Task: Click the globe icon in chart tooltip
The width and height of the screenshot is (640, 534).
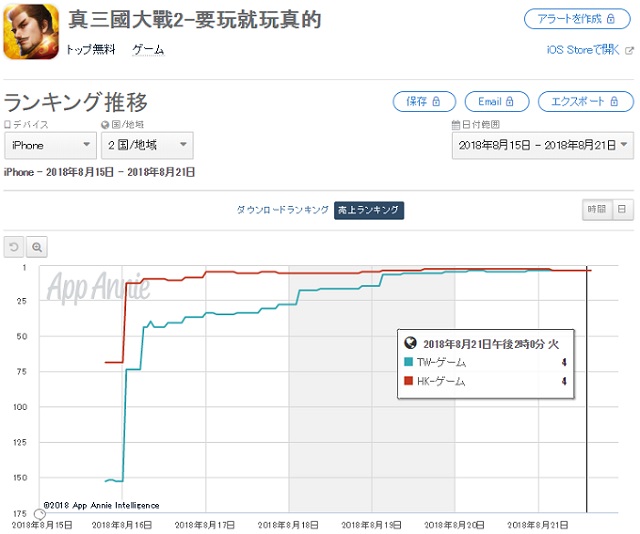Action: point(410,342)
